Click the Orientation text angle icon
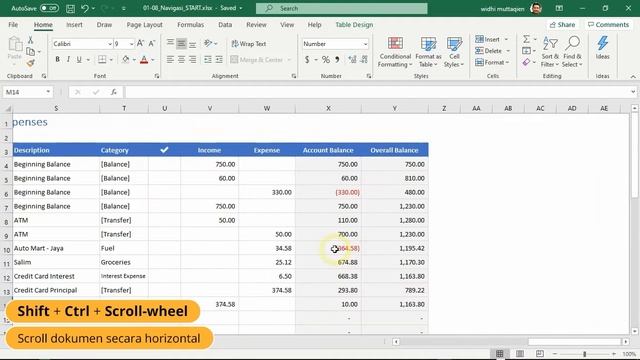Image resolution: width=640 pixels, height=360 pixels. click(x=208, y=43)
